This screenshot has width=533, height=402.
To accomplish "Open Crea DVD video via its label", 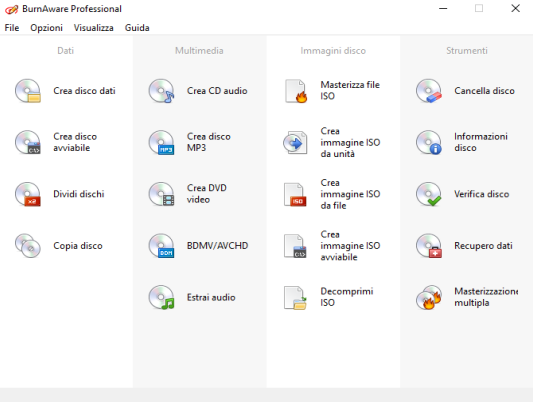I will click(x=207, y=194).
